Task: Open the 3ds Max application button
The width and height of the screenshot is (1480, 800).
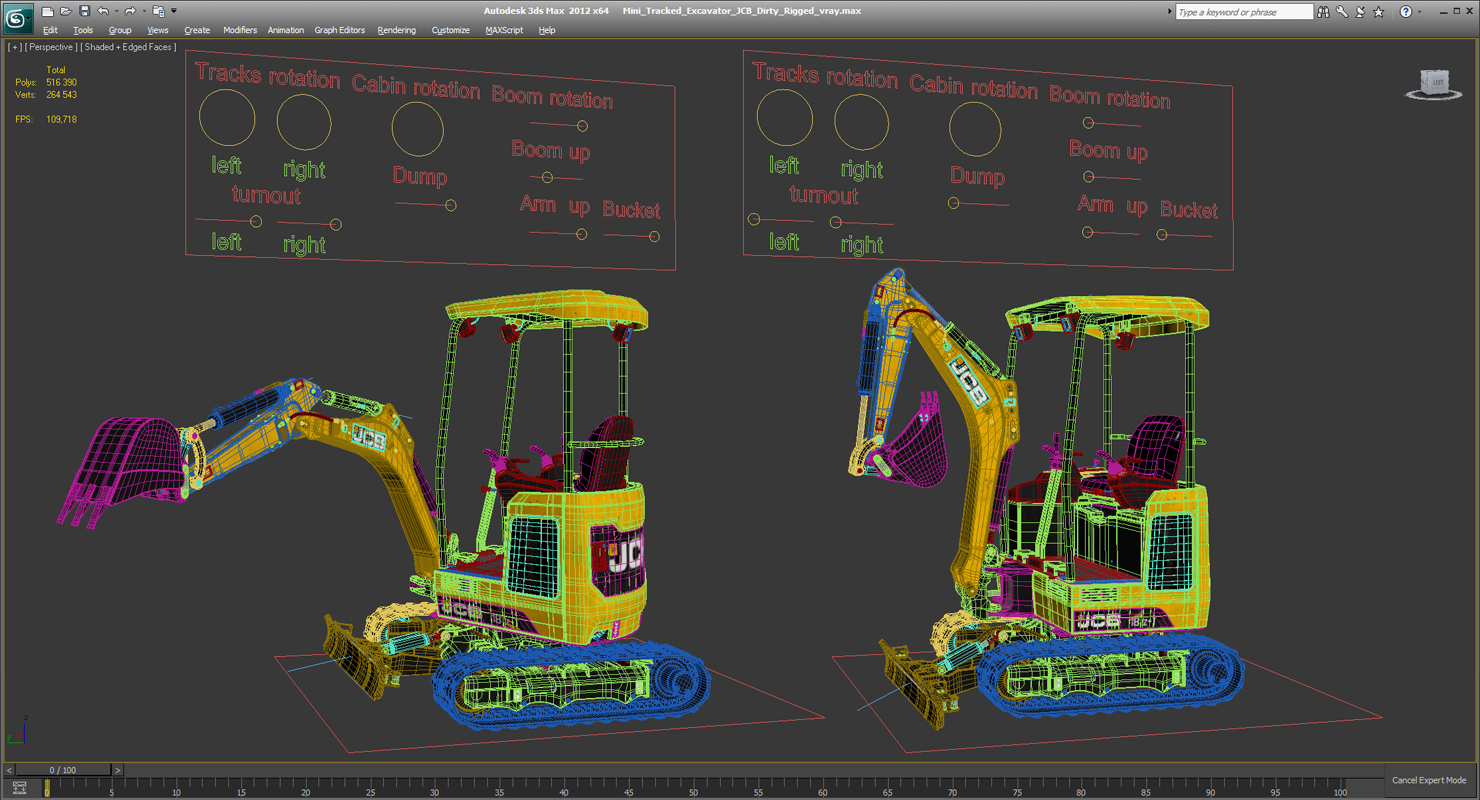Action: click(x=18, y=18)
